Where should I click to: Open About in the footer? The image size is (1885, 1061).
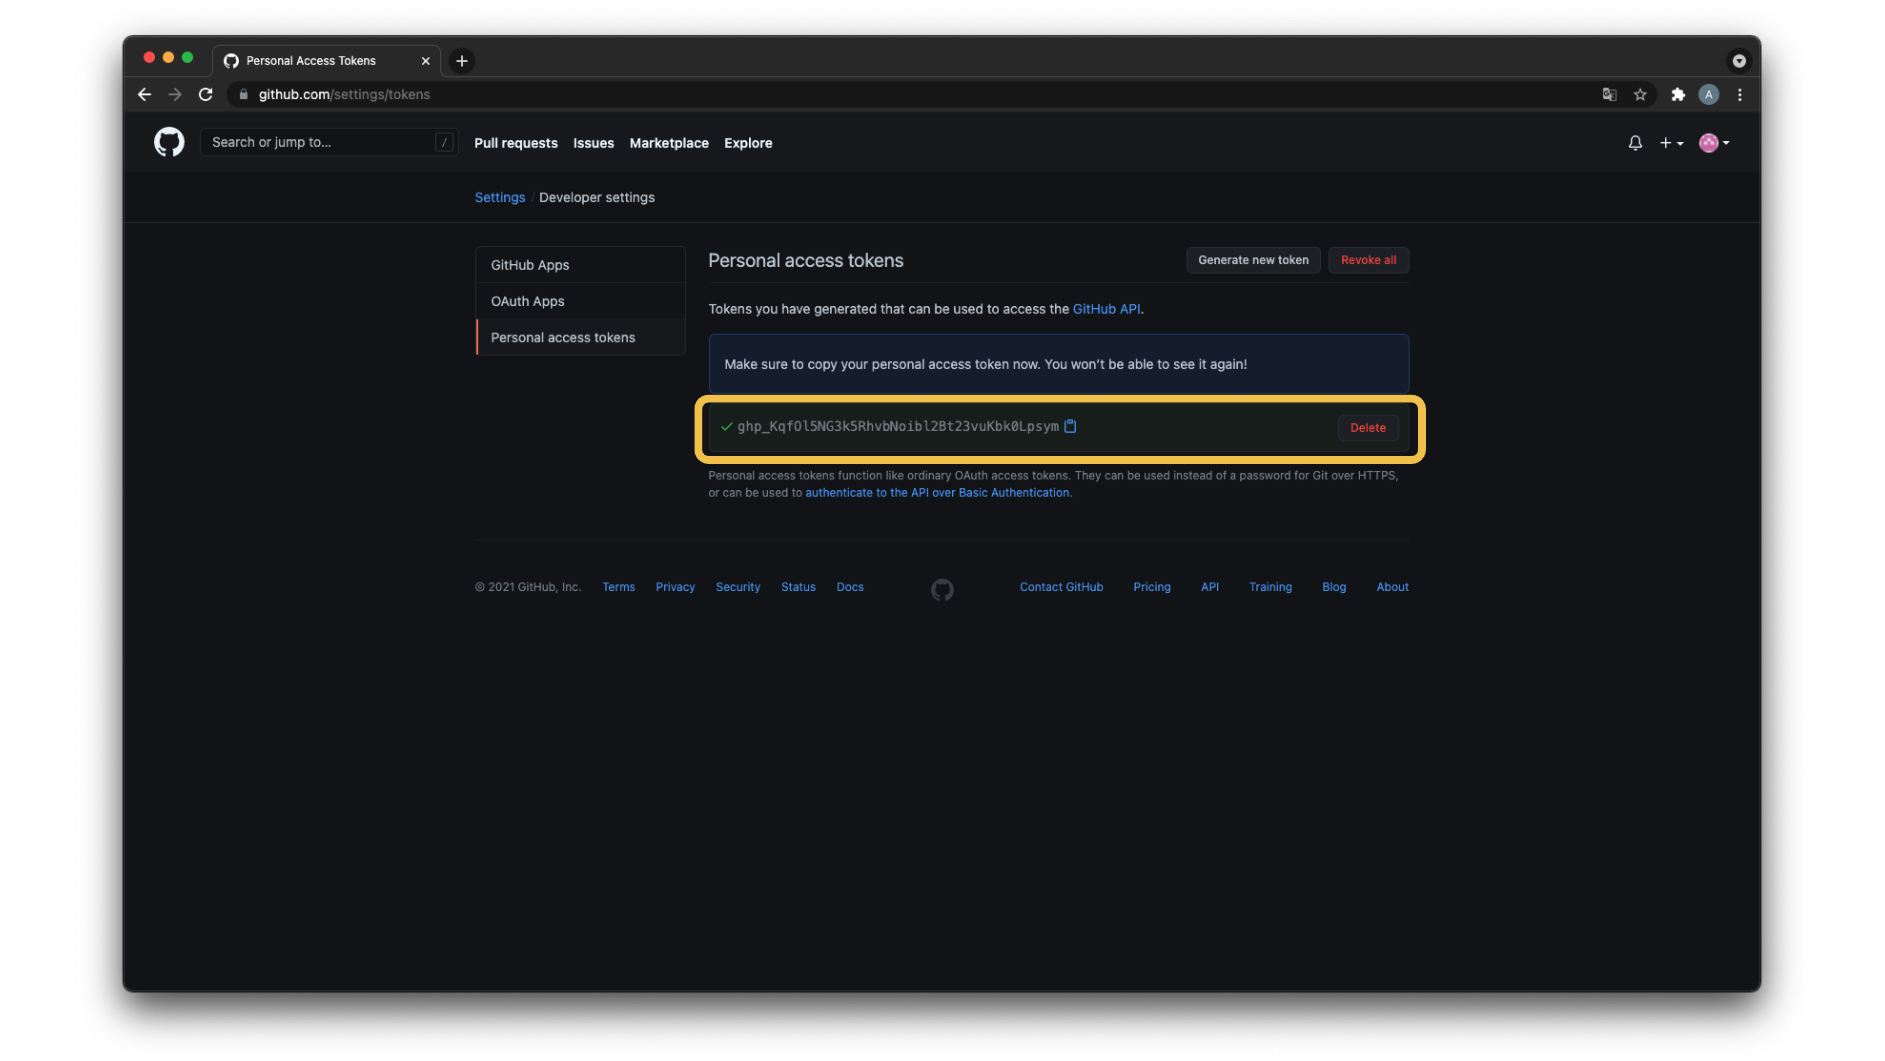1392,587
